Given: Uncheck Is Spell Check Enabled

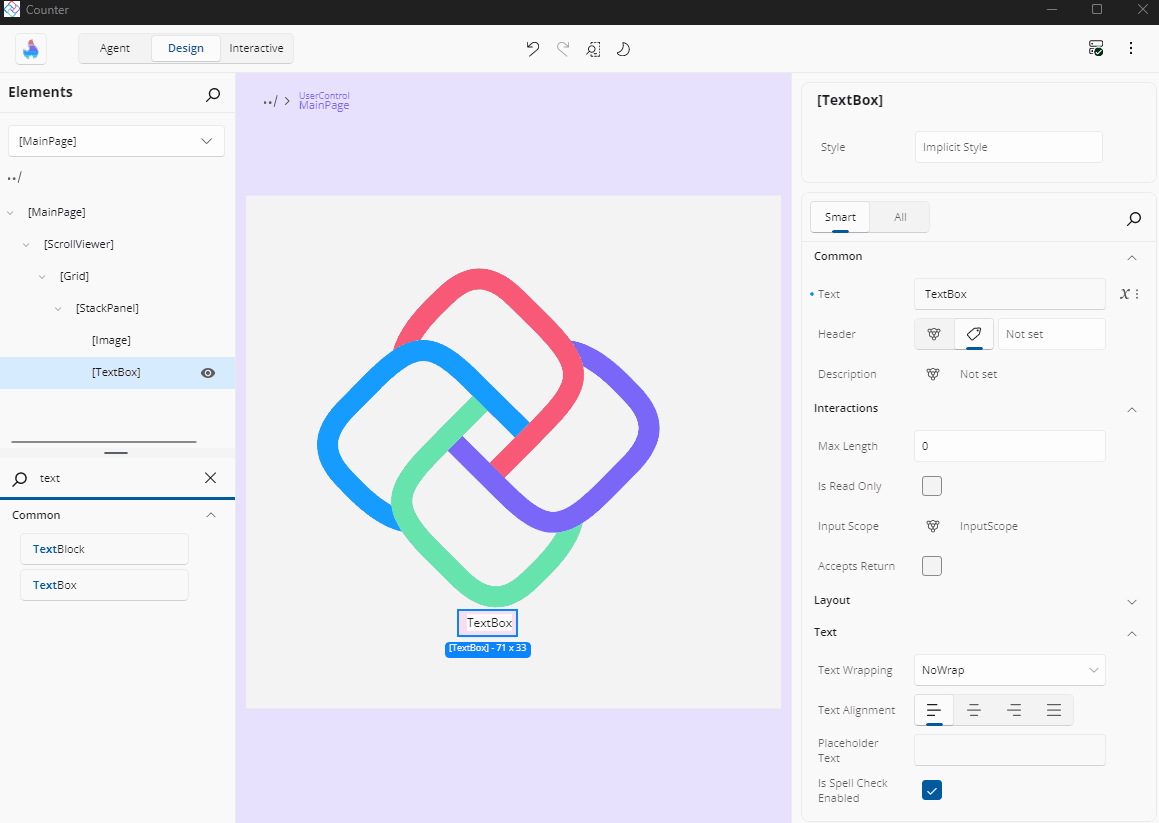Looking at the screenshot, I should coord(931,791).
